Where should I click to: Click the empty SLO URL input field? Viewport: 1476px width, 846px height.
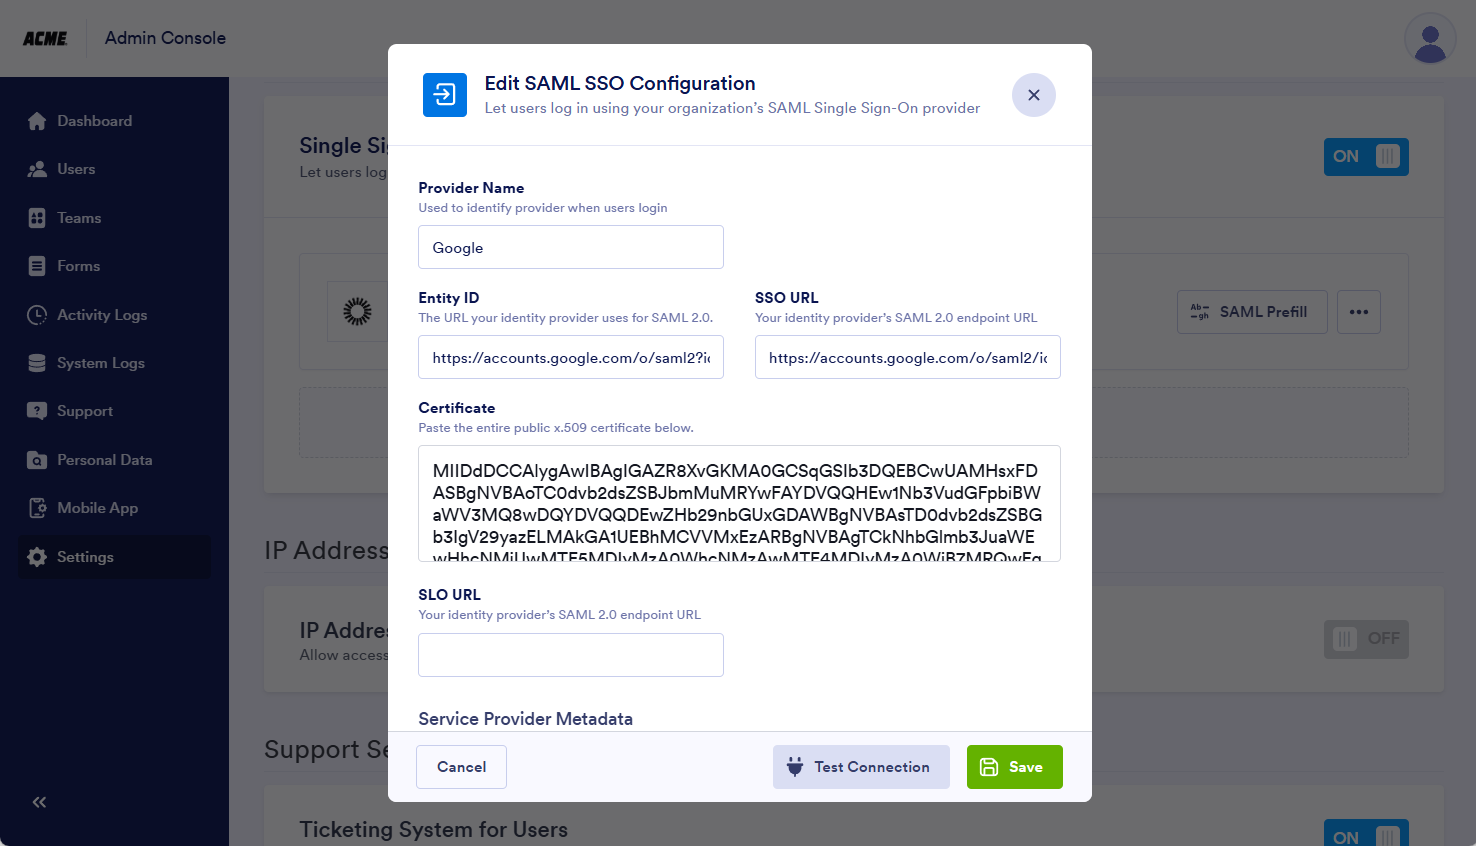click(571, 655)
